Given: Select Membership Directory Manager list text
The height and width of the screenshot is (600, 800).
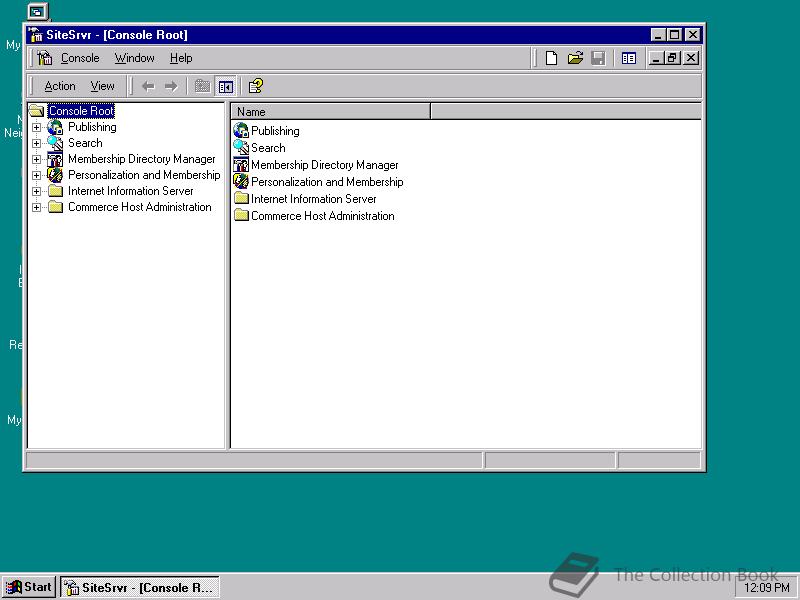Looking at the screenshot, I should tap(324, 165).
